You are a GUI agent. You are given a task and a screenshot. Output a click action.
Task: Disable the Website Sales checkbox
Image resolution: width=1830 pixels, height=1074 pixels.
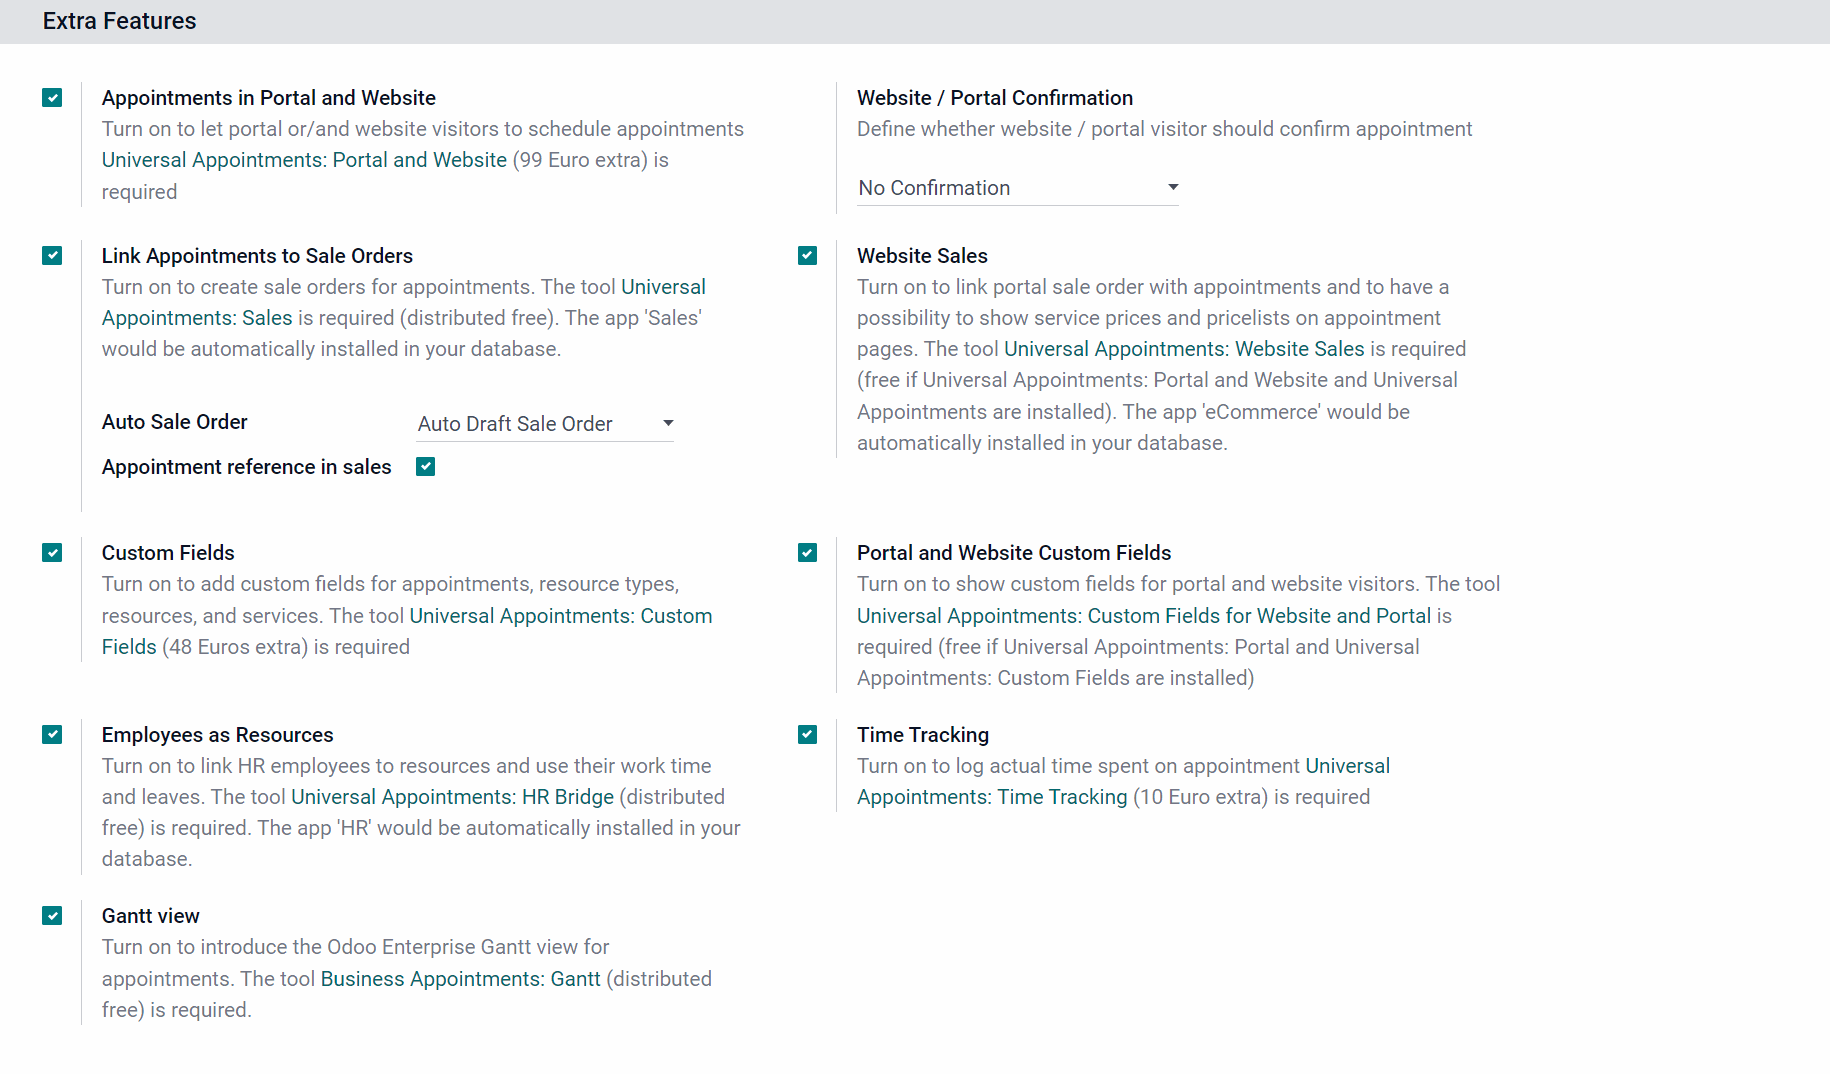point(808,256)
